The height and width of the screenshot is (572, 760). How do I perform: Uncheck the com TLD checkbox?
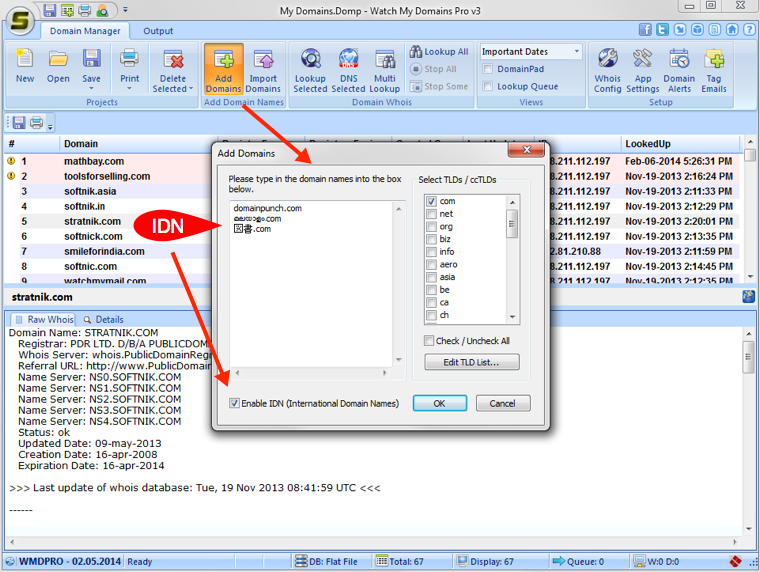click(431, 201)
